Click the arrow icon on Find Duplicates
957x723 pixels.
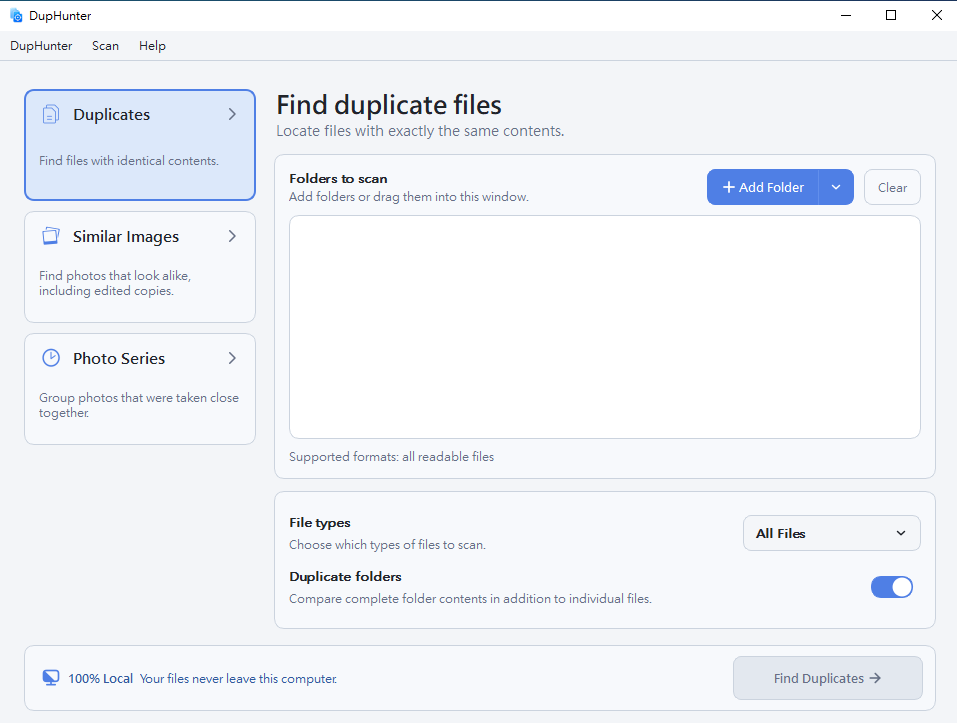[875, 678]
